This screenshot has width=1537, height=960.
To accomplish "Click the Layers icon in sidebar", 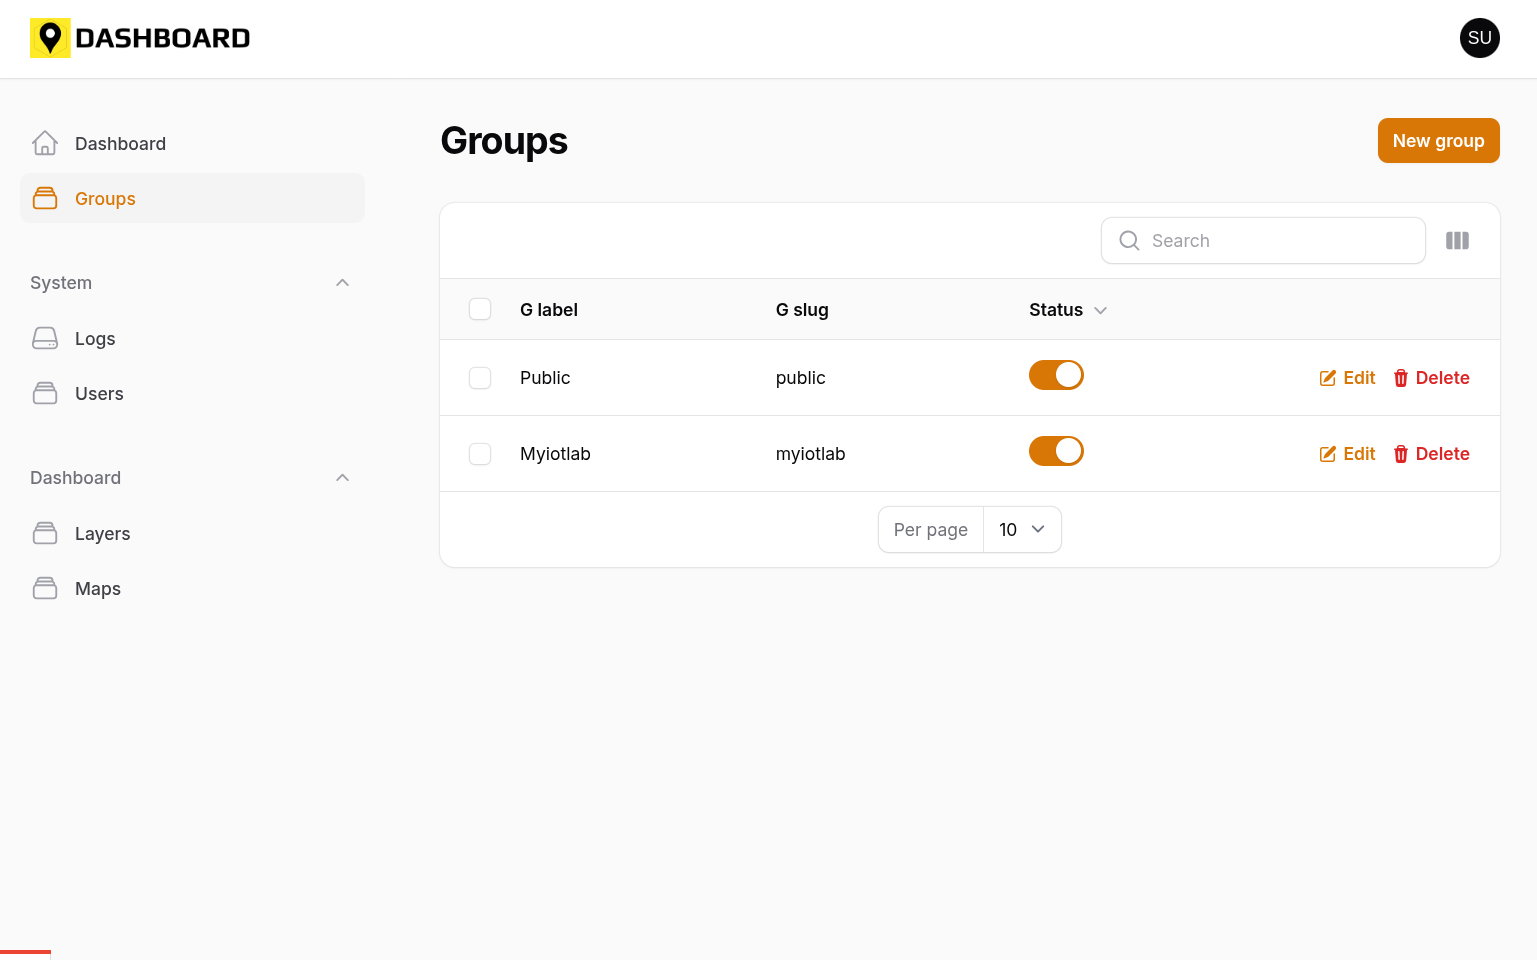I will [45, 534].
